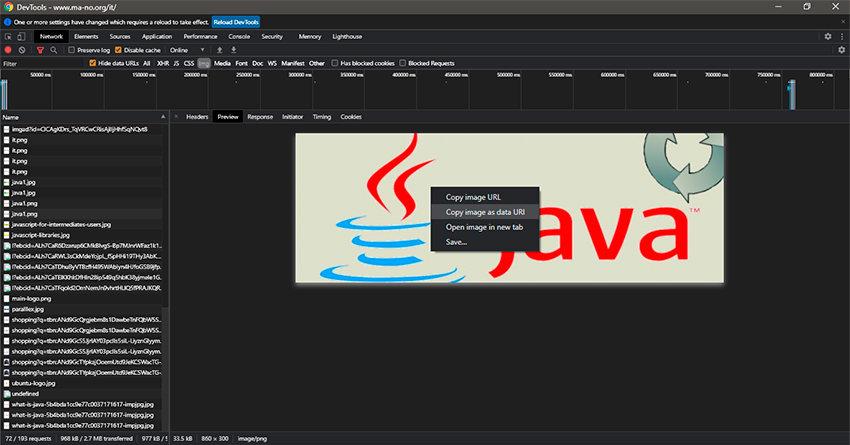Sort by the Name column arrow
This screenshot has width=850, height=445.
click(x=163, y=117)
